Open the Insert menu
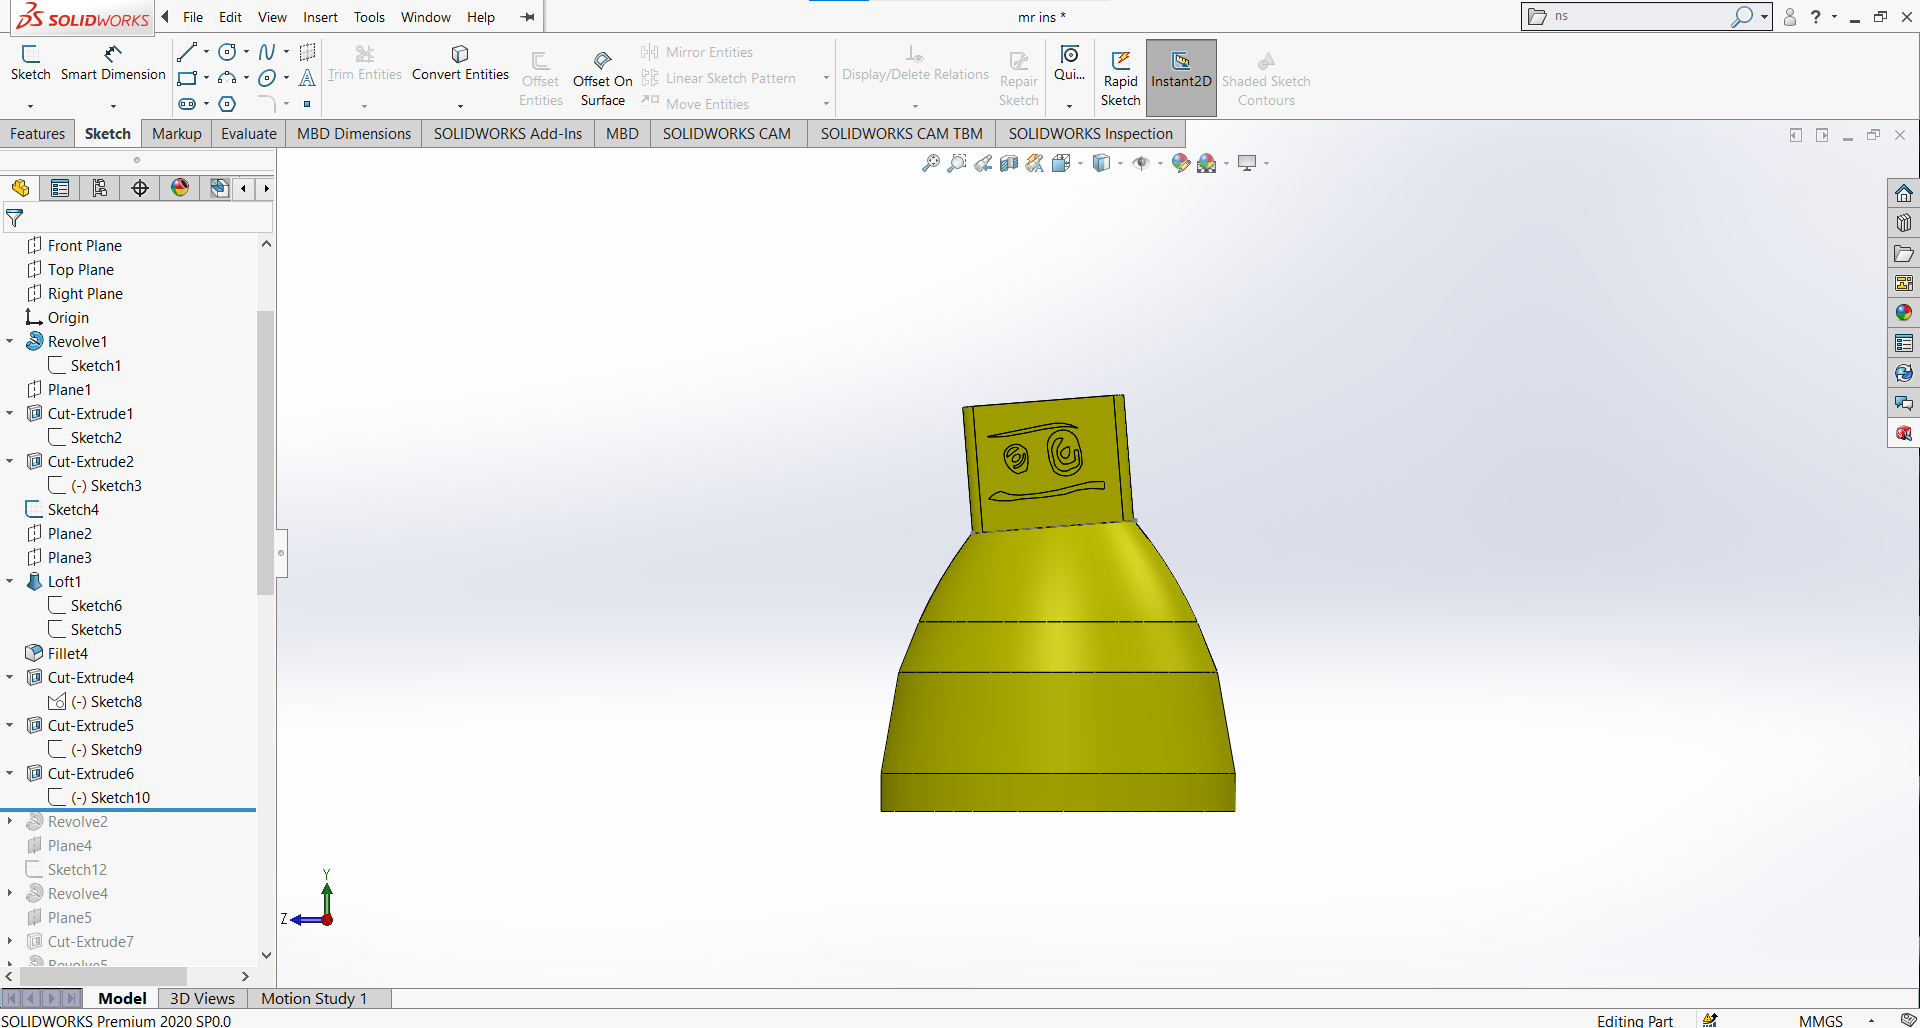 point(320,17)
